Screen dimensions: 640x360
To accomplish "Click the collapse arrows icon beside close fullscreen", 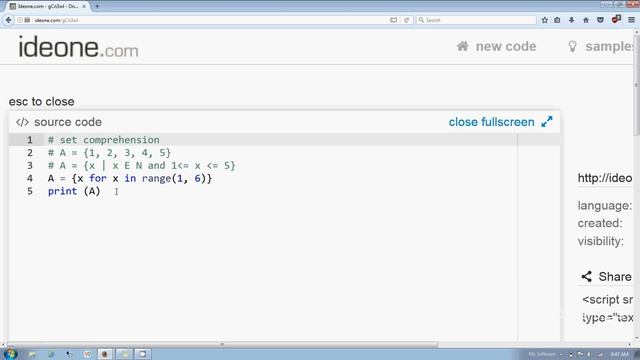I will (x=547, y=122).
